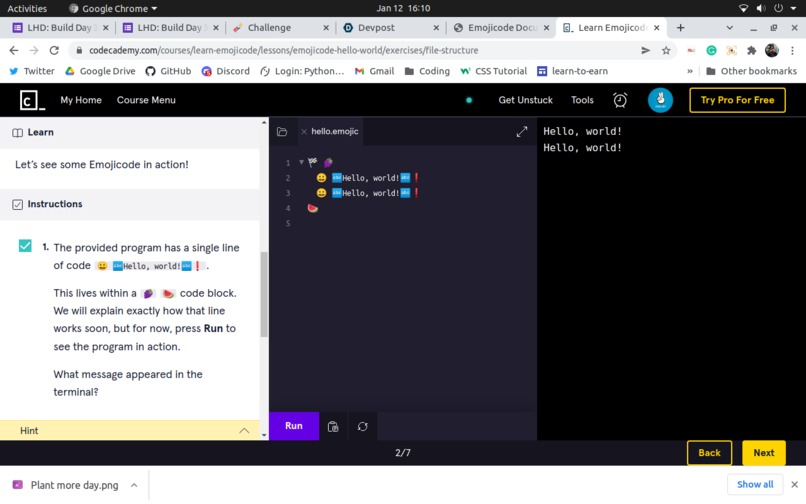Open the CSS Tutorial bookmark
This screenshot has height=504, width=806.
[493, 71]
